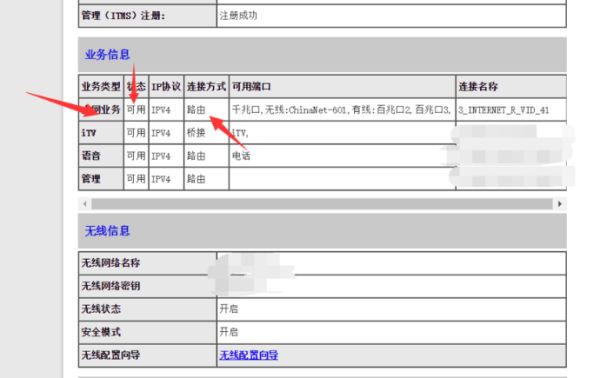Click the 注册成功 registration status cell
This screenshot has width=600, height=378.
pyautogui.click(x=391, y=16)
